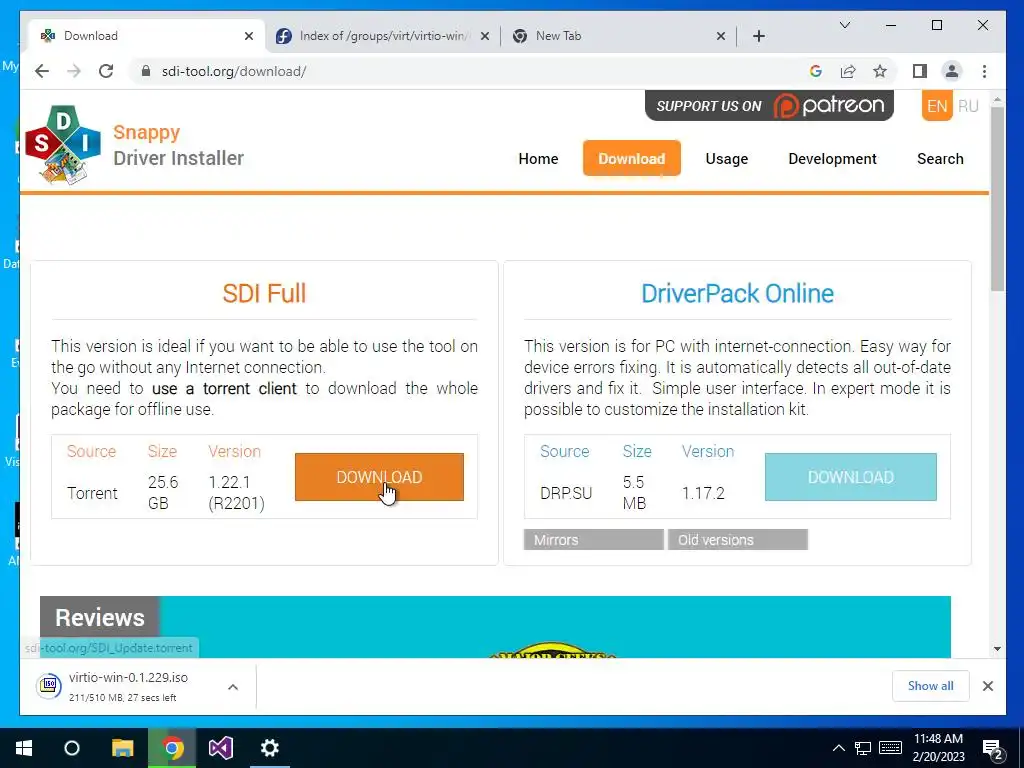Image resolution: width=1024 pixels, height=768 pixels.
Task: Go back to the previous page
Action: pos(42,71)
